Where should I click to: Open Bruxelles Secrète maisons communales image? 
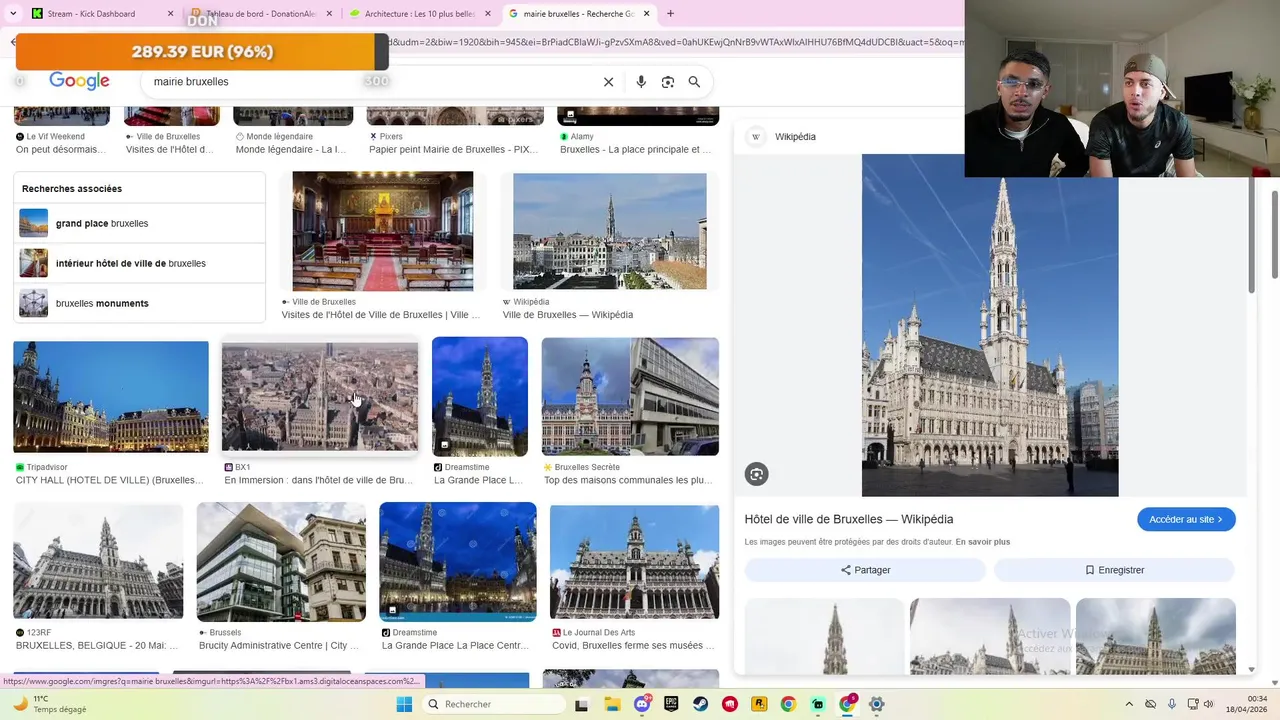pos(630,397)
